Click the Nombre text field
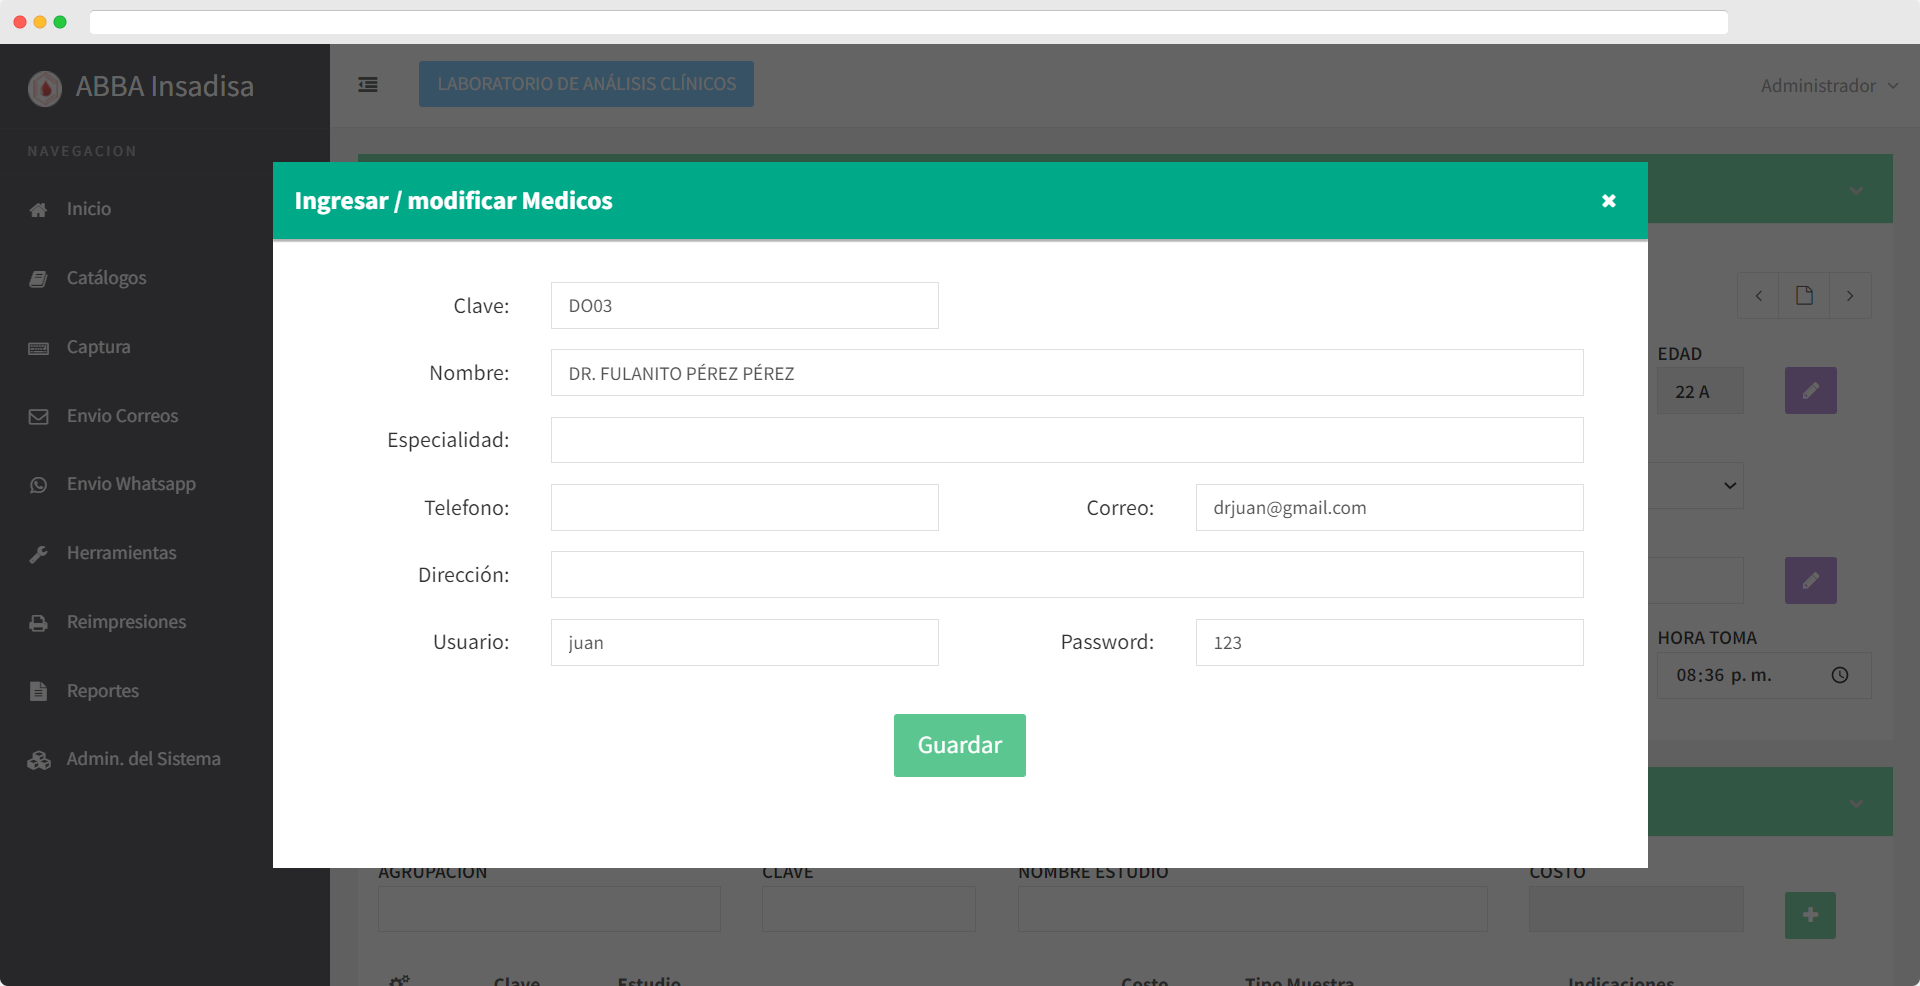The image size is (1920, 986). pos(1067,372)
